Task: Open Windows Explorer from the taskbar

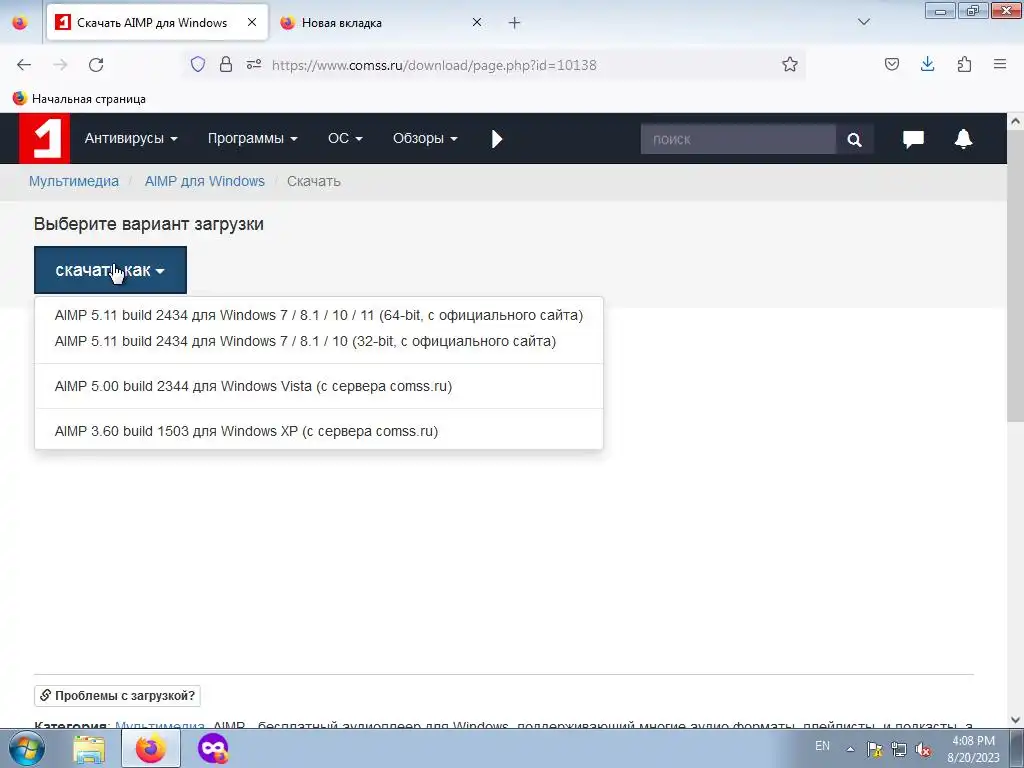Action: pos(89,749)
